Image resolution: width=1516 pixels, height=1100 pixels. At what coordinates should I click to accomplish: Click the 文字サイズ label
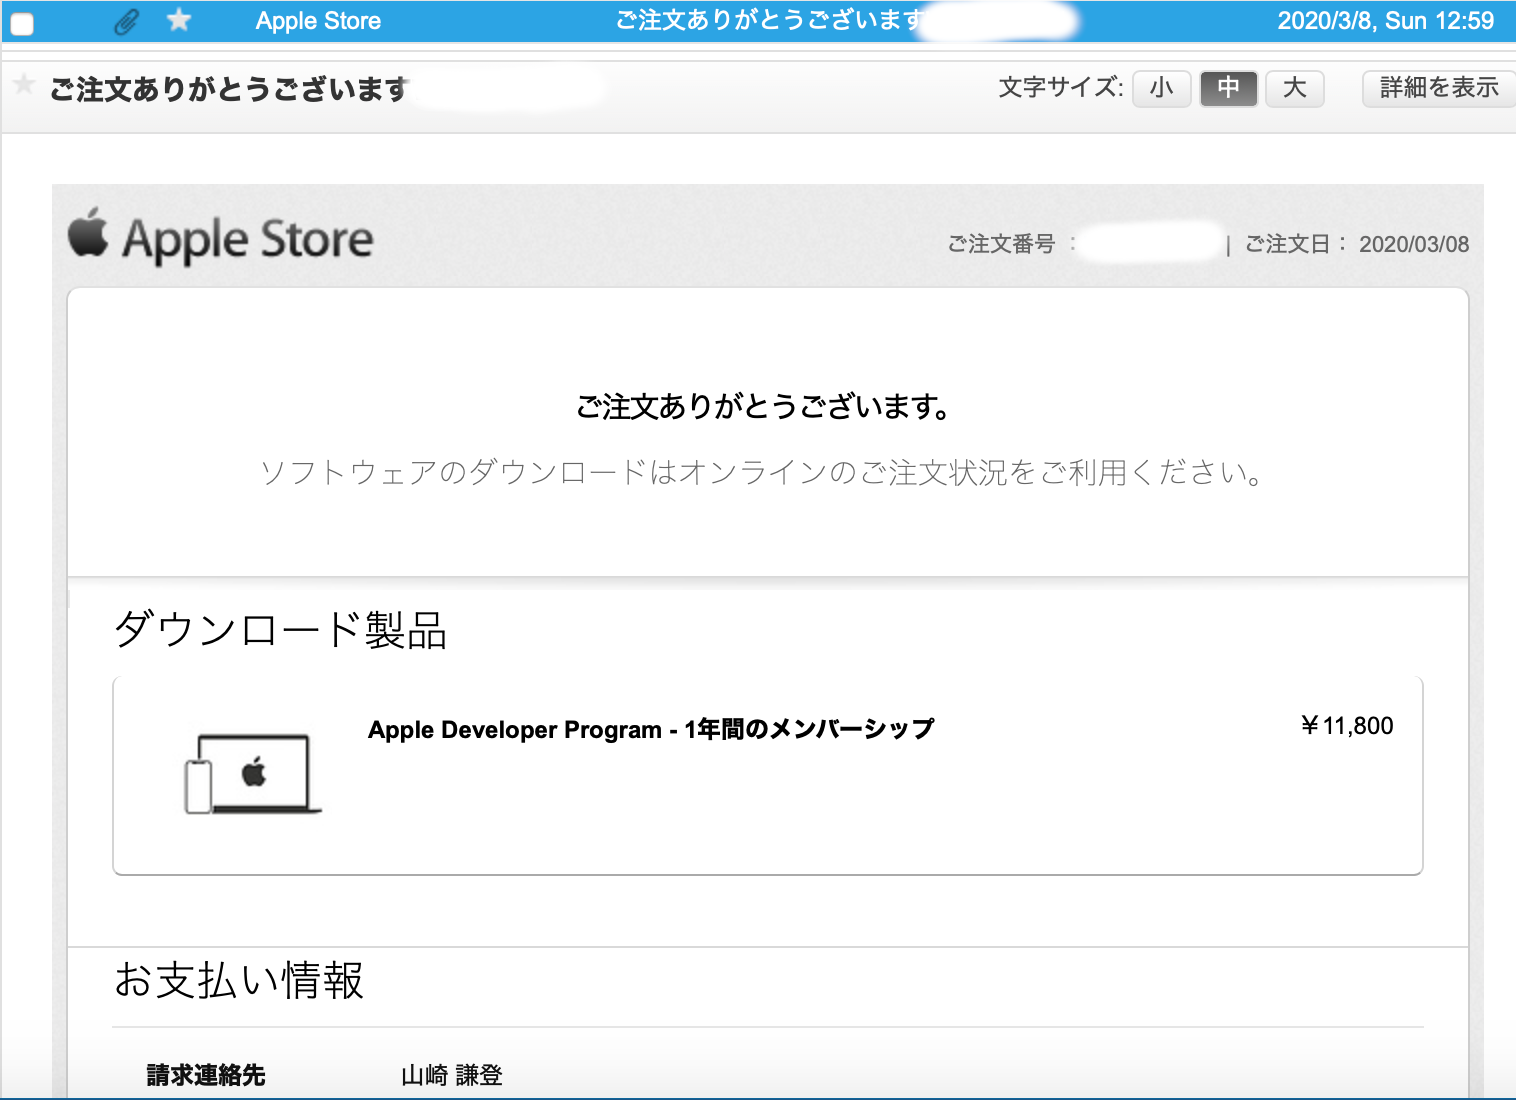(x=1060, y=88)
